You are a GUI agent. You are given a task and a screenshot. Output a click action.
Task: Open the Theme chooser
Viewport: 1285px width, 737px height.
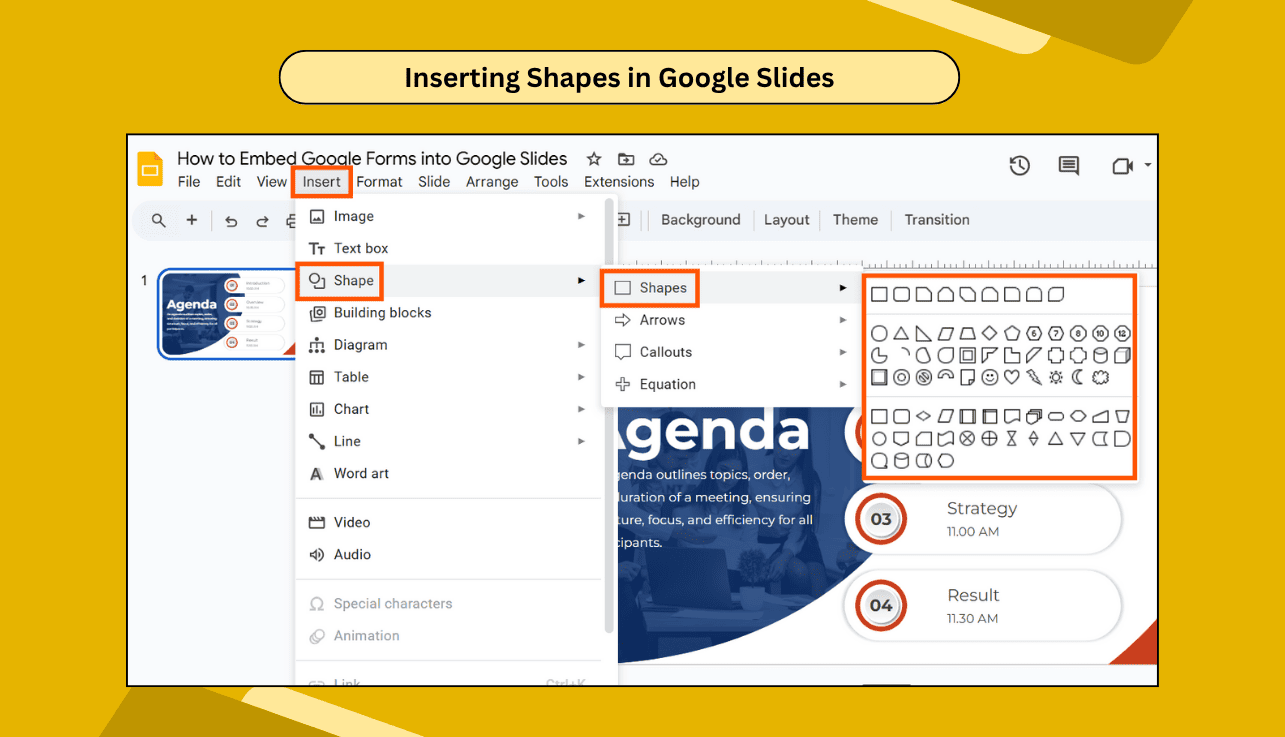point(855,219)
